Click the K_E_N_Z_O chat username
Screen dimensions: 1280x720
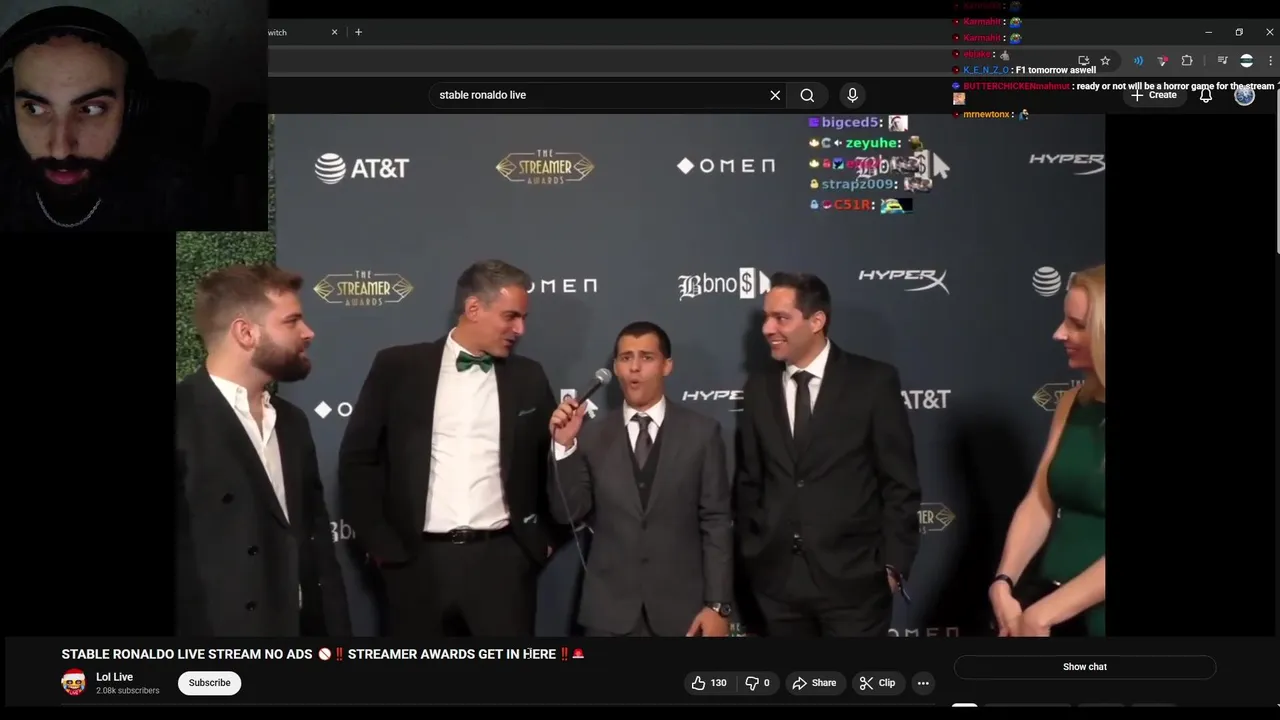[x=985, y=70]
